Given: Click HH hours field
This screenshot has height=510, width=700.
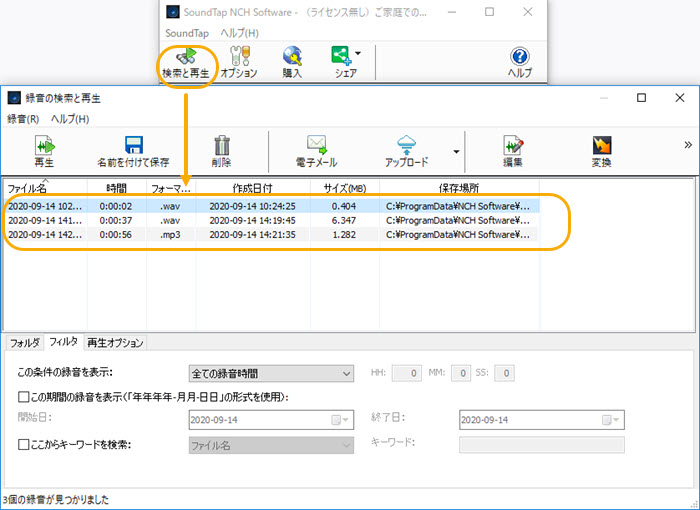Looking at the screenshot, I should coord(406,373).
